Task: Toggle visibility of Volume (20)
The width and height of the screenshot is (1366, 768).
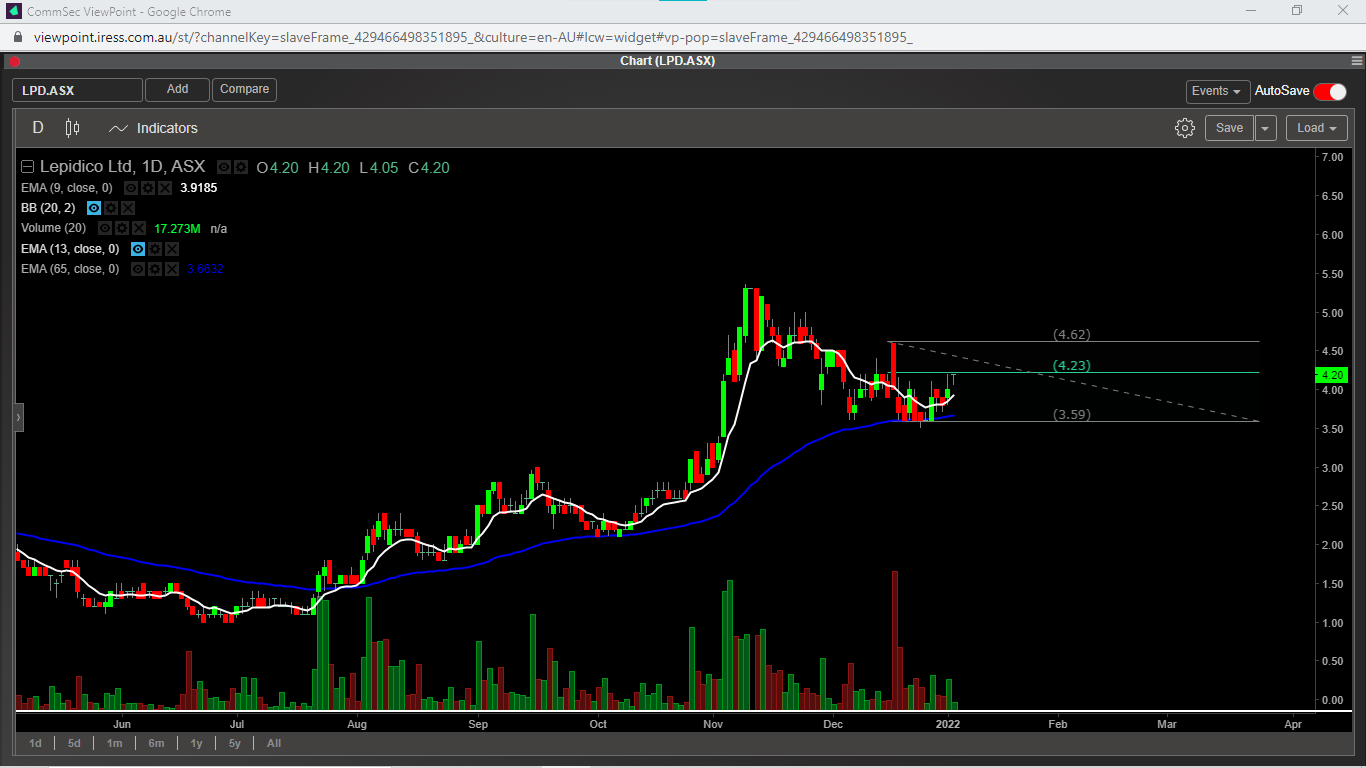Action: point(105,228)
